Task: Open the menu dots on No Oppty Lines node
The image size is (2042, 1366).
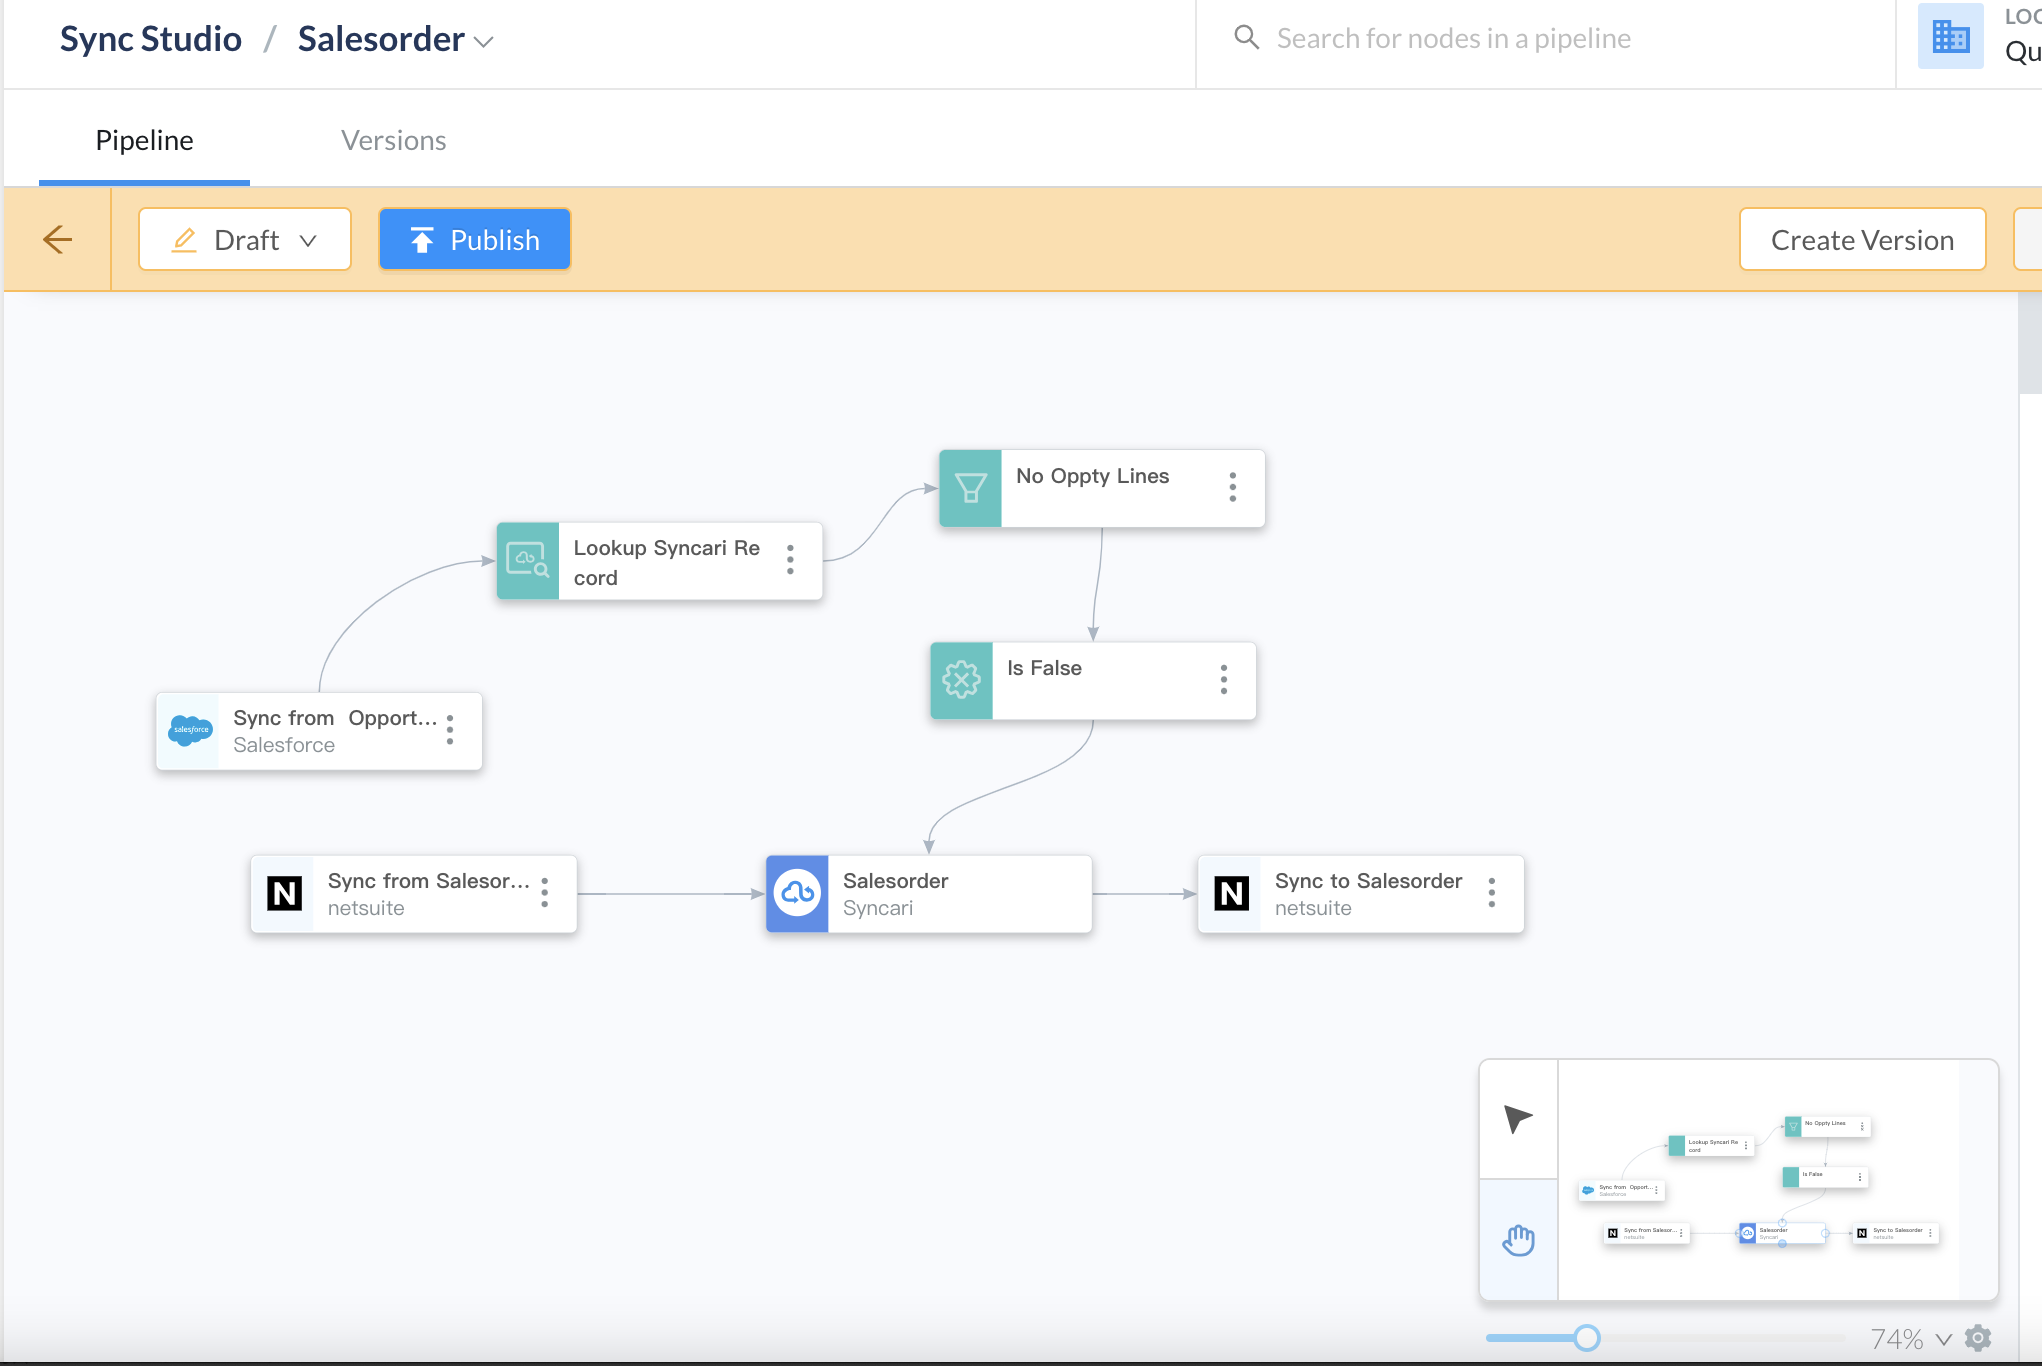Action: 1232,487
